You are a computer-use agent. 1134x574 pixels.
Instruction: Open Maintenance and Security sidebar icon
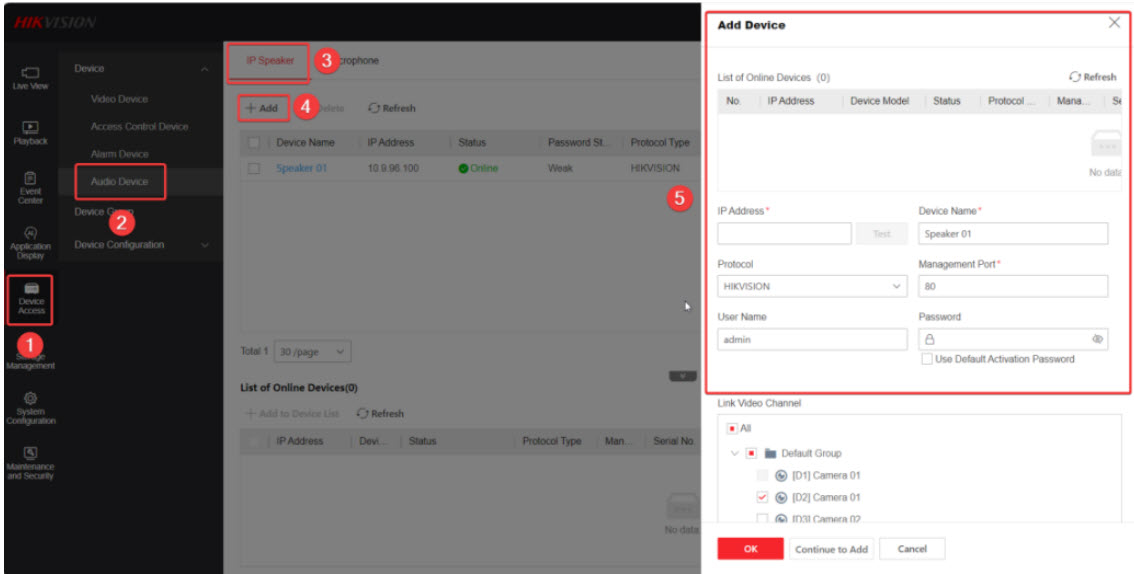click(x=30, y=462)
